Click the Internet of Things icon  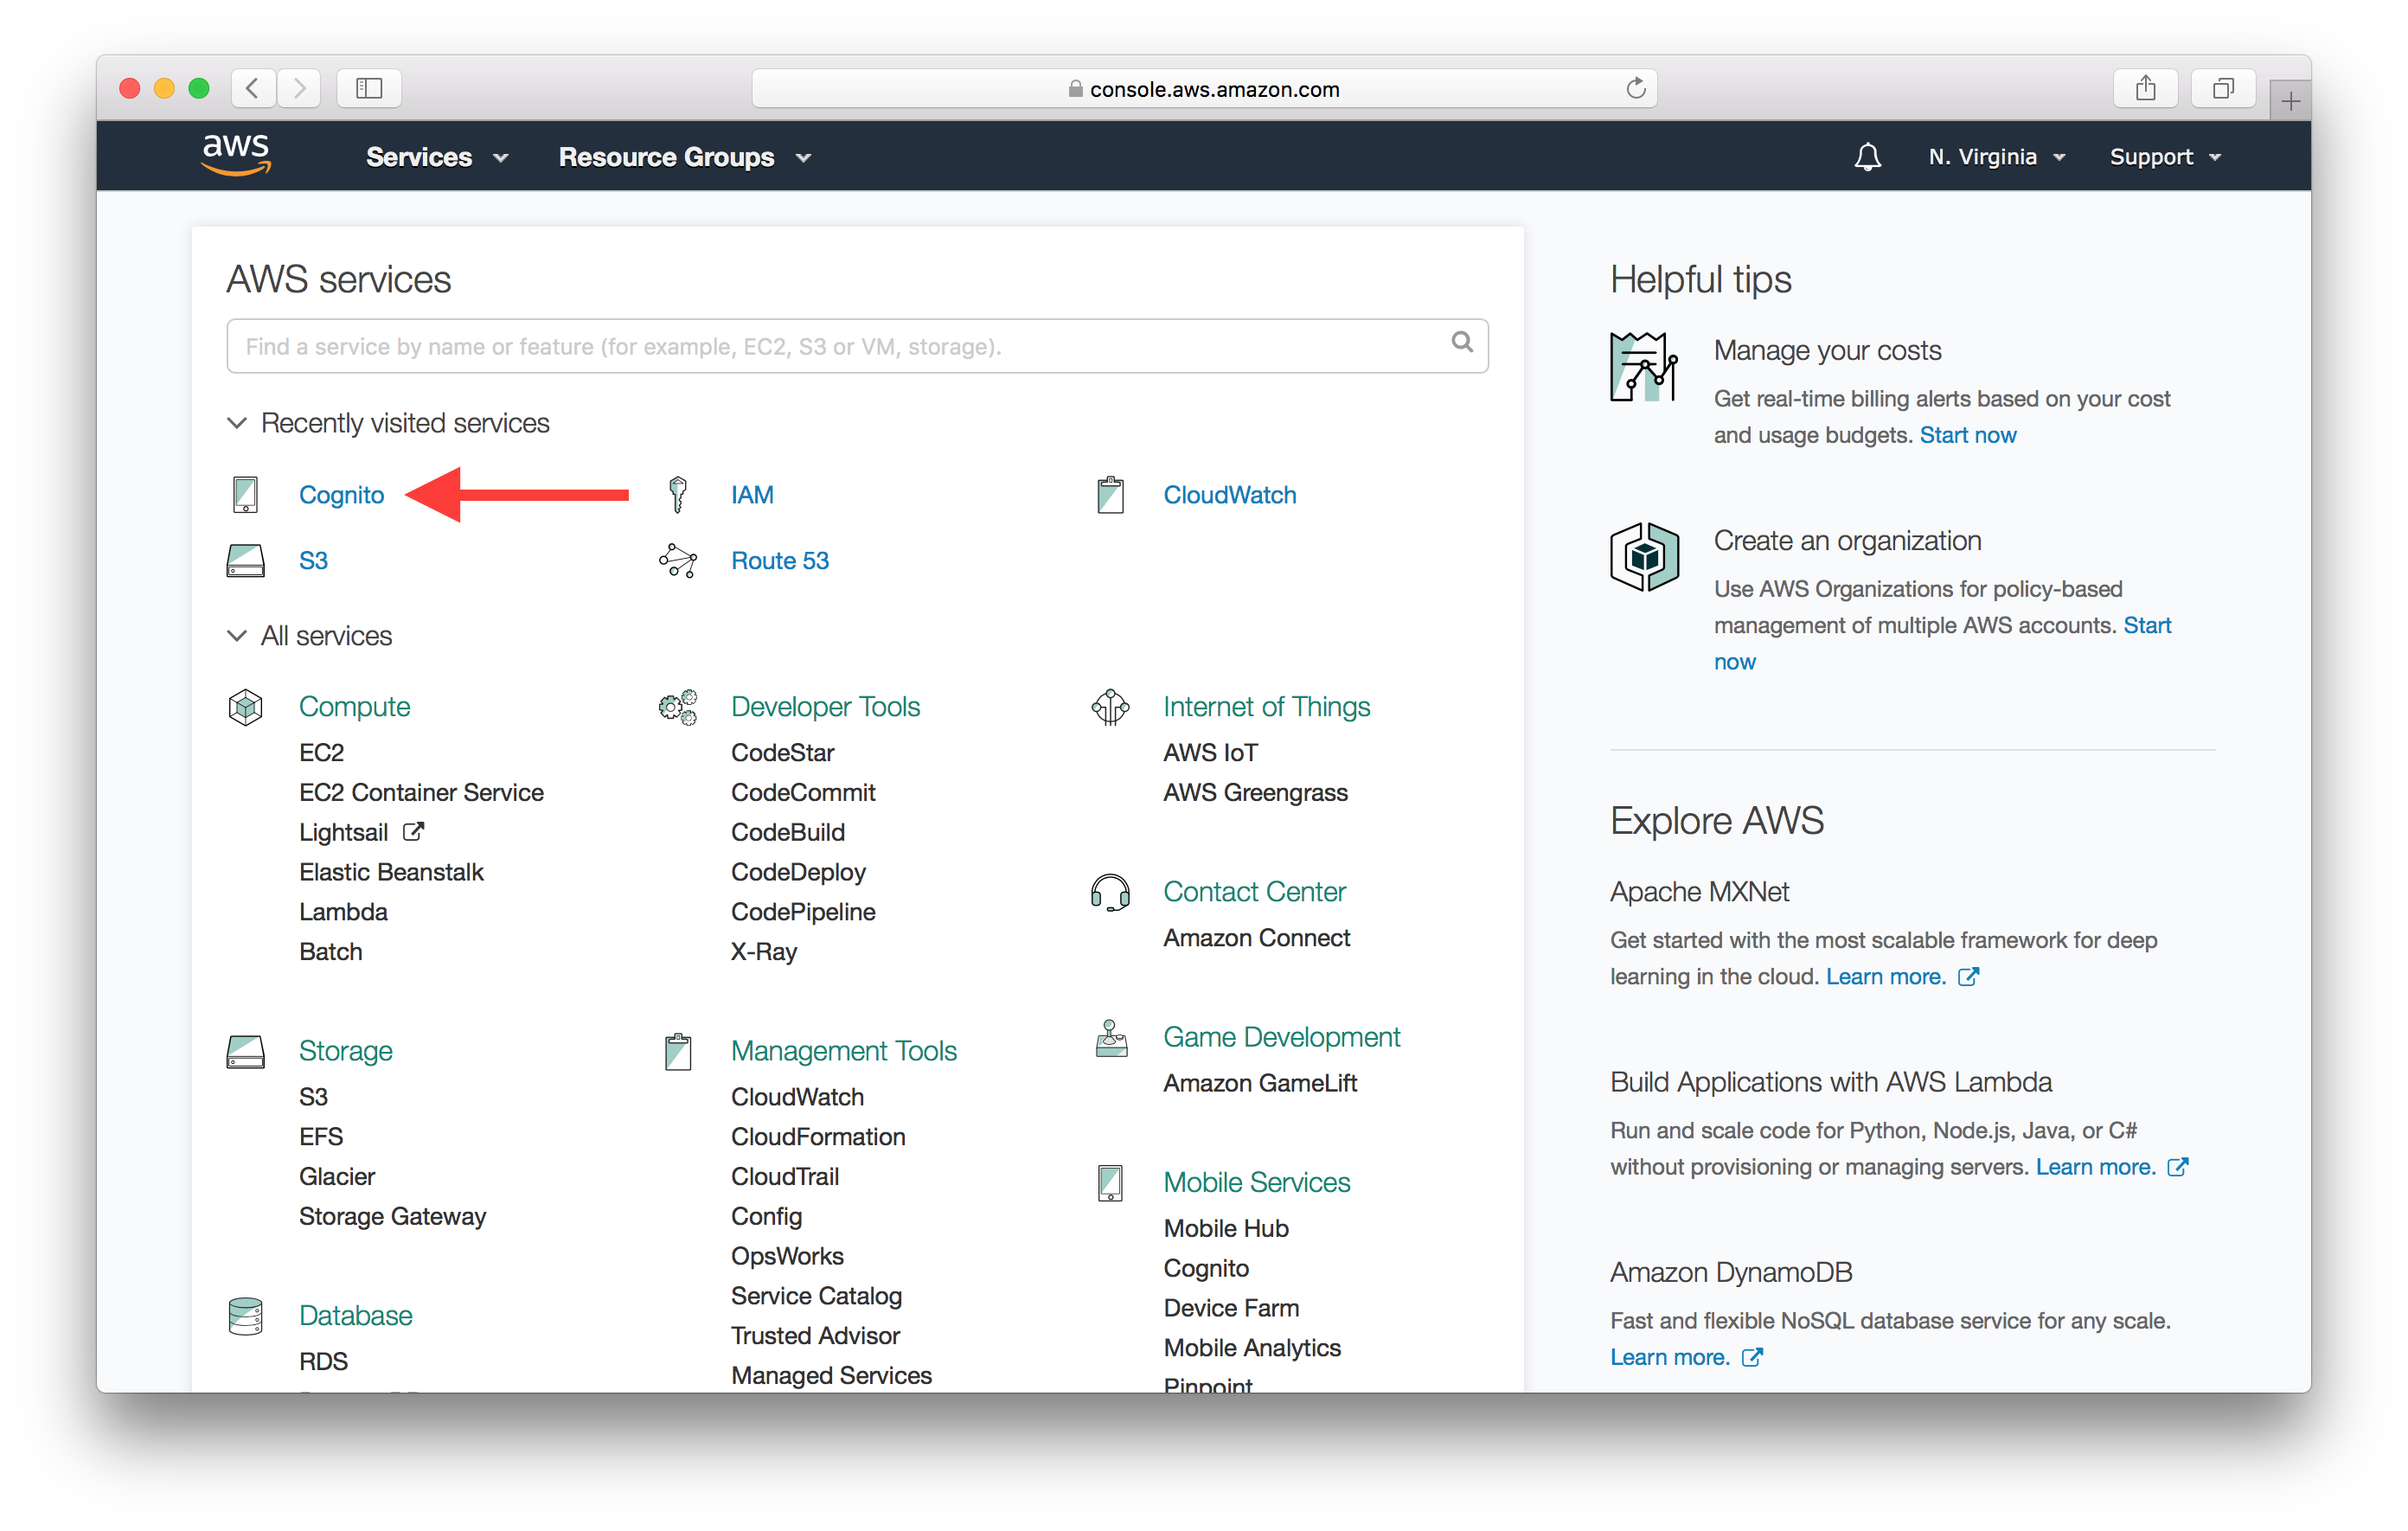[x=1110, y=707]
